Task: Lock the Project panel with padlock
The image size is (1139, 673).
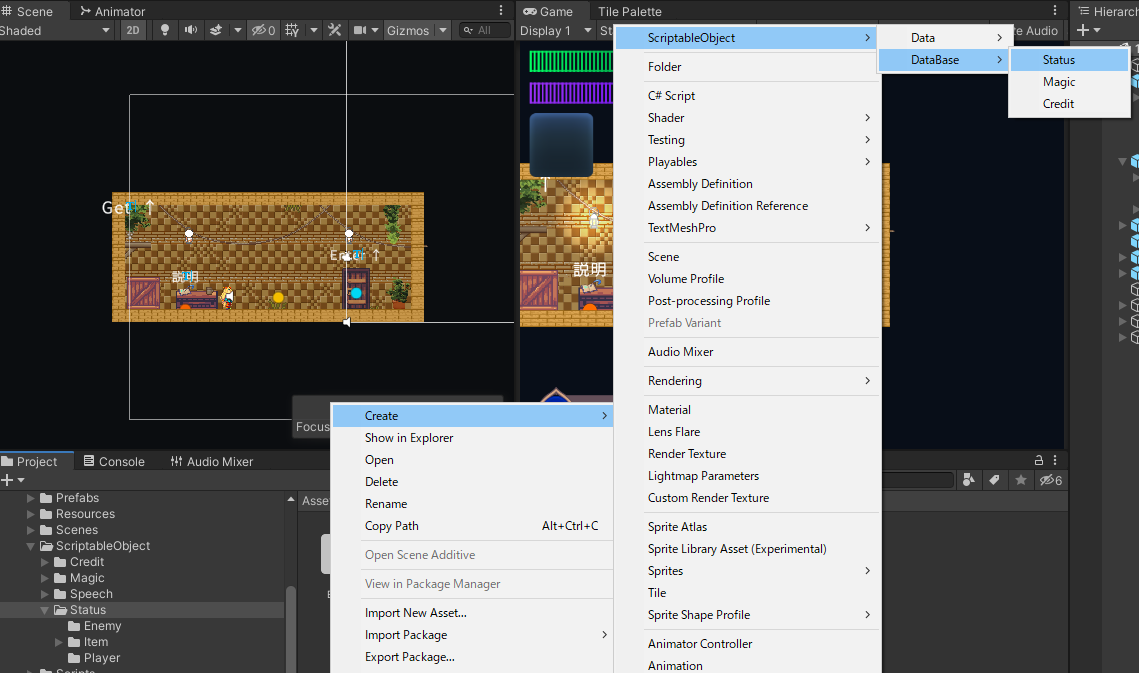Action: (1037, 459)
